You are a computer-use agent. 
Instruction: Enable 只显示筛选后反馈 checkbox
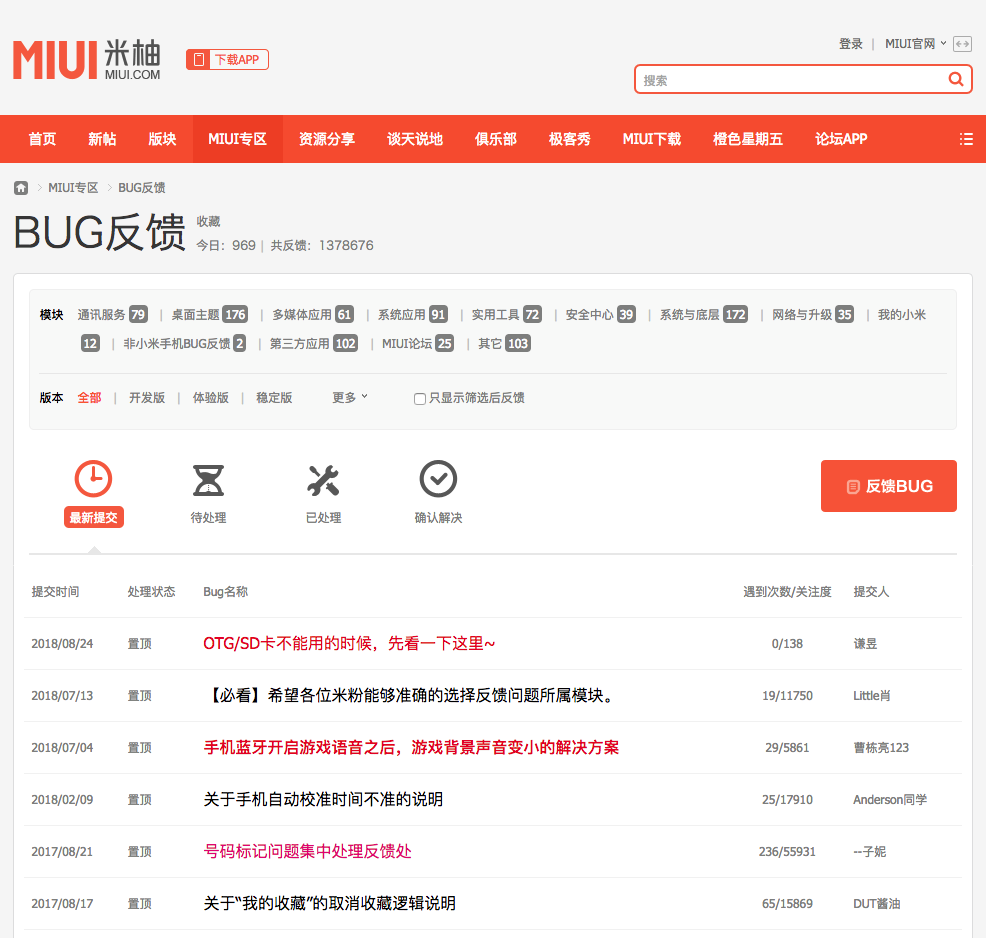tap(420, 399)
